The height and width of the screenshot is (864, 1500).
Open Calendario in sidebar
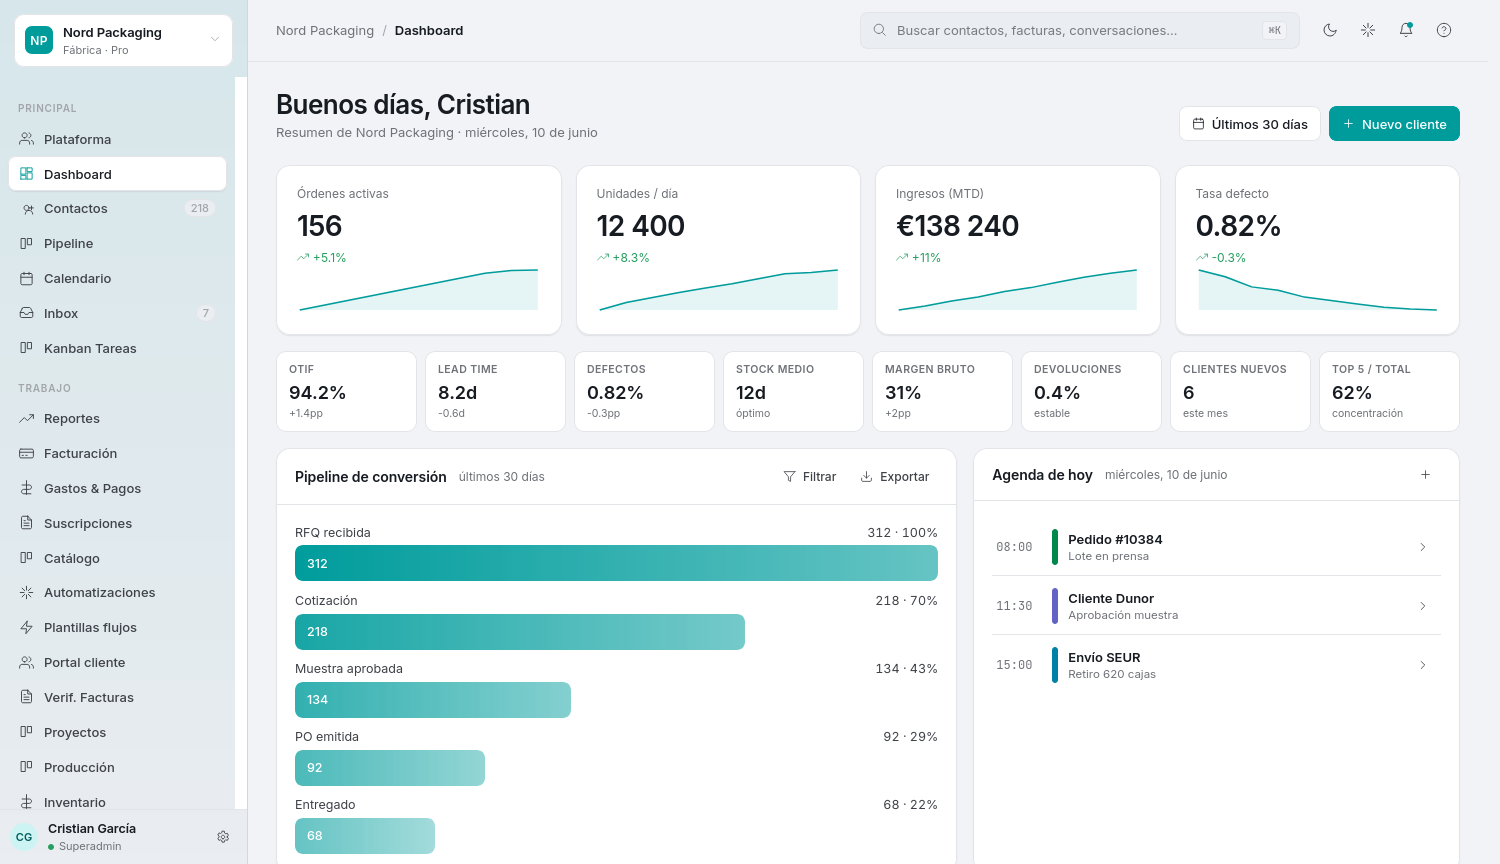[x=118, y=278]
